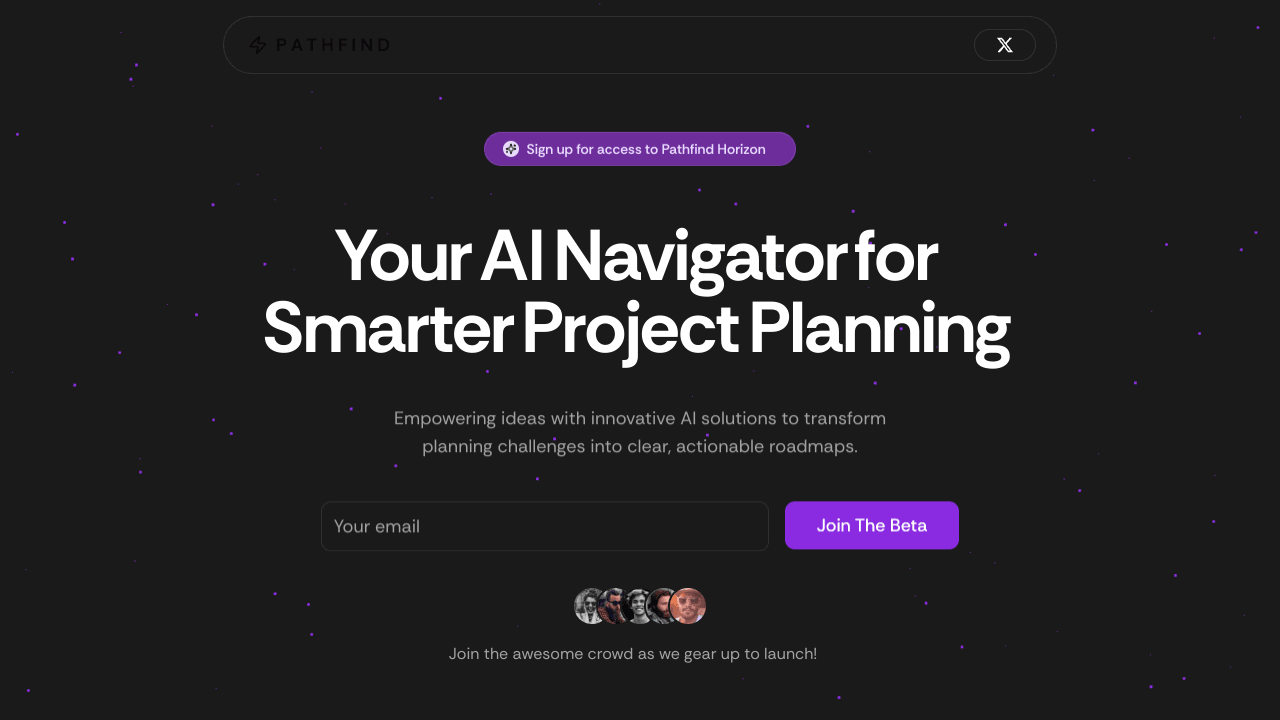Click the social icon at navbar right end
This screenshot has height=720, width=1280.
click(x=1004, y=44)
